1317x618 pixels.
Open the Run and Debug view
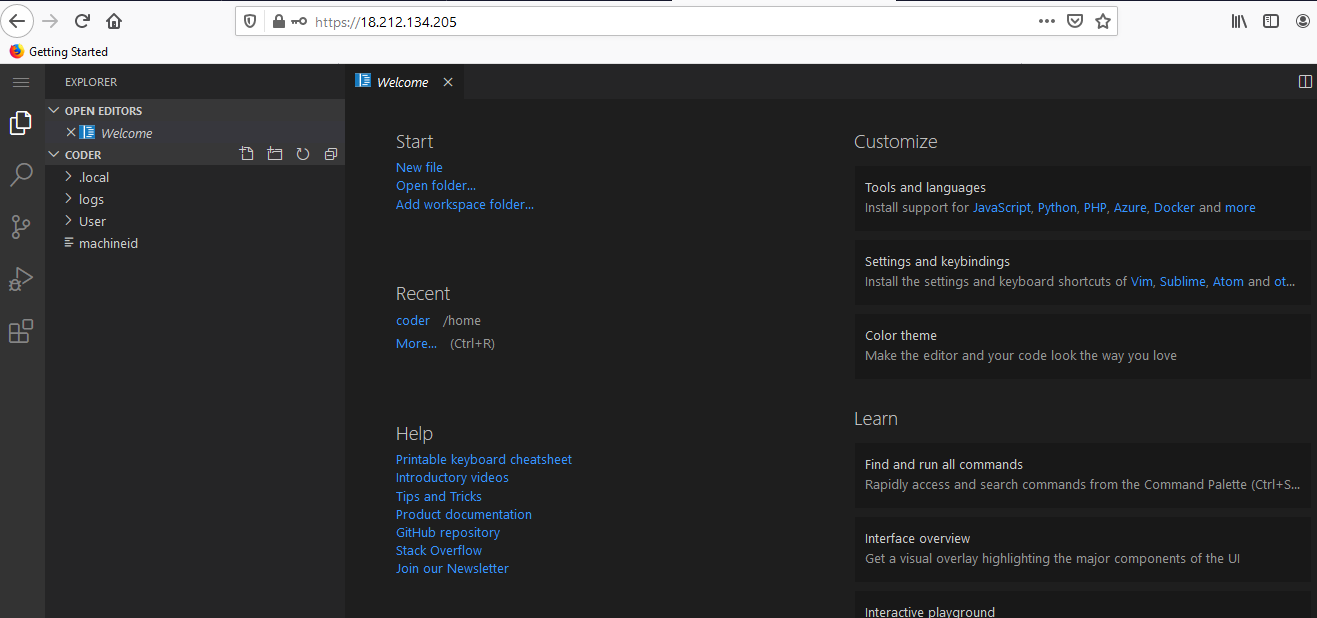(21, 279)
